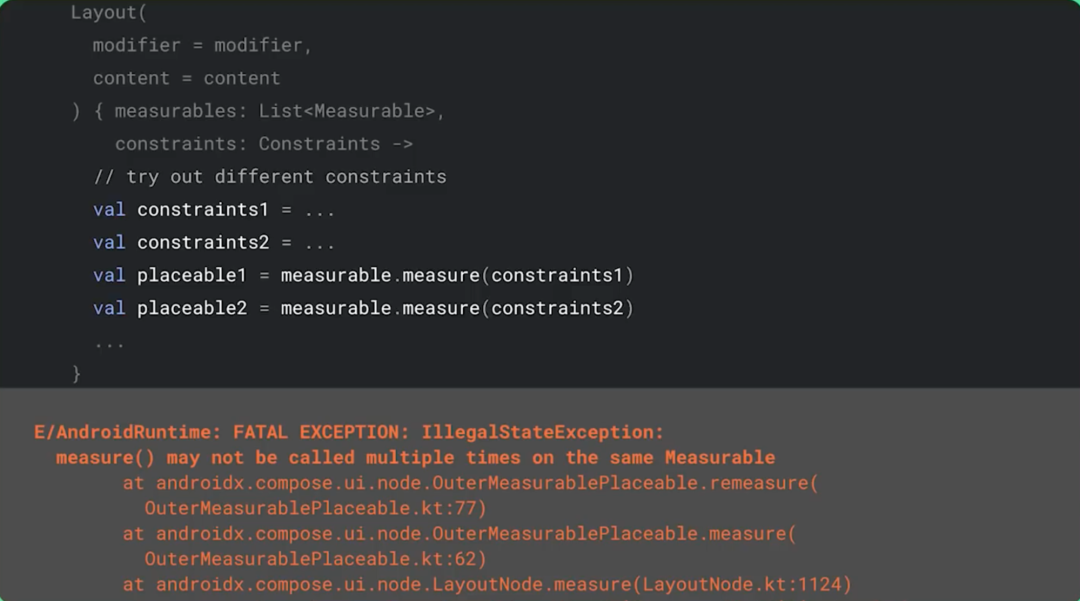
Task: Click the '// try out different constraints' comment
Action: [x=270, y=177]
